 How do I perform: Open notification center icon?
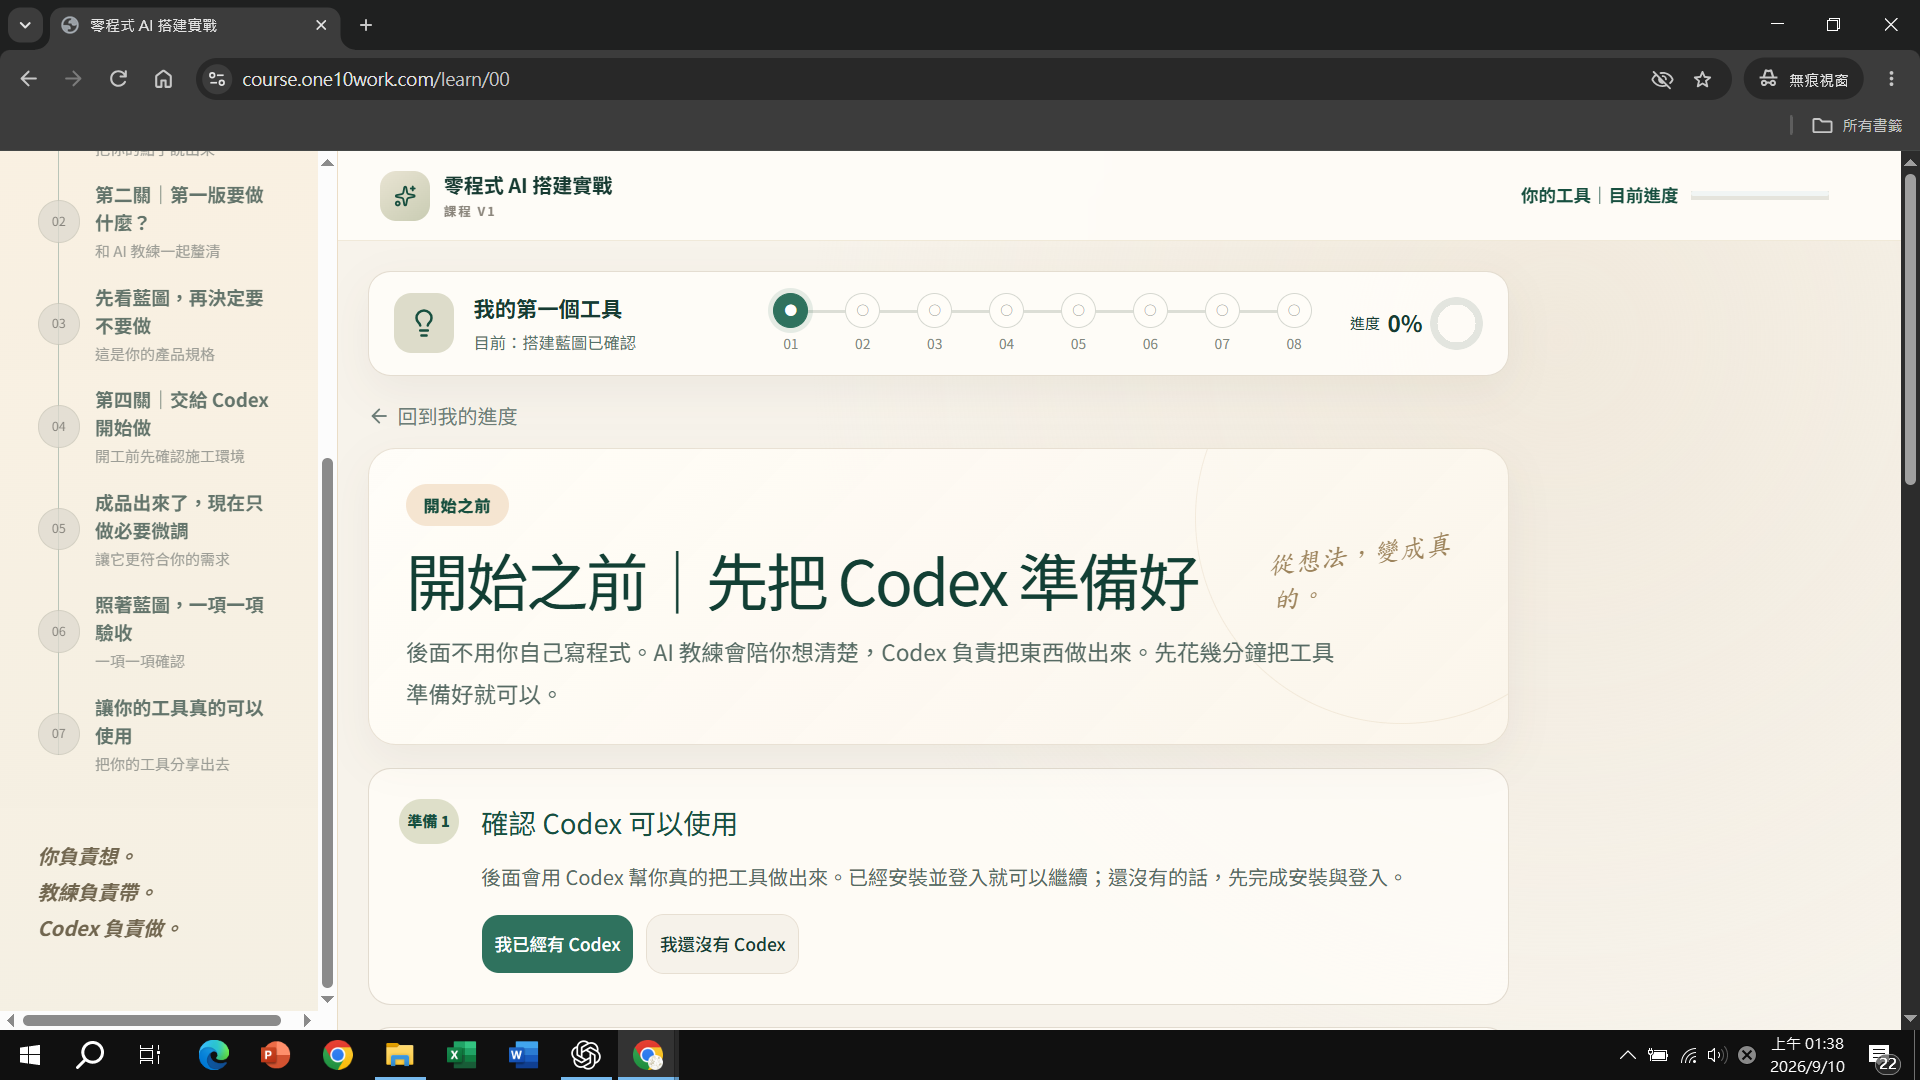1883,1056
